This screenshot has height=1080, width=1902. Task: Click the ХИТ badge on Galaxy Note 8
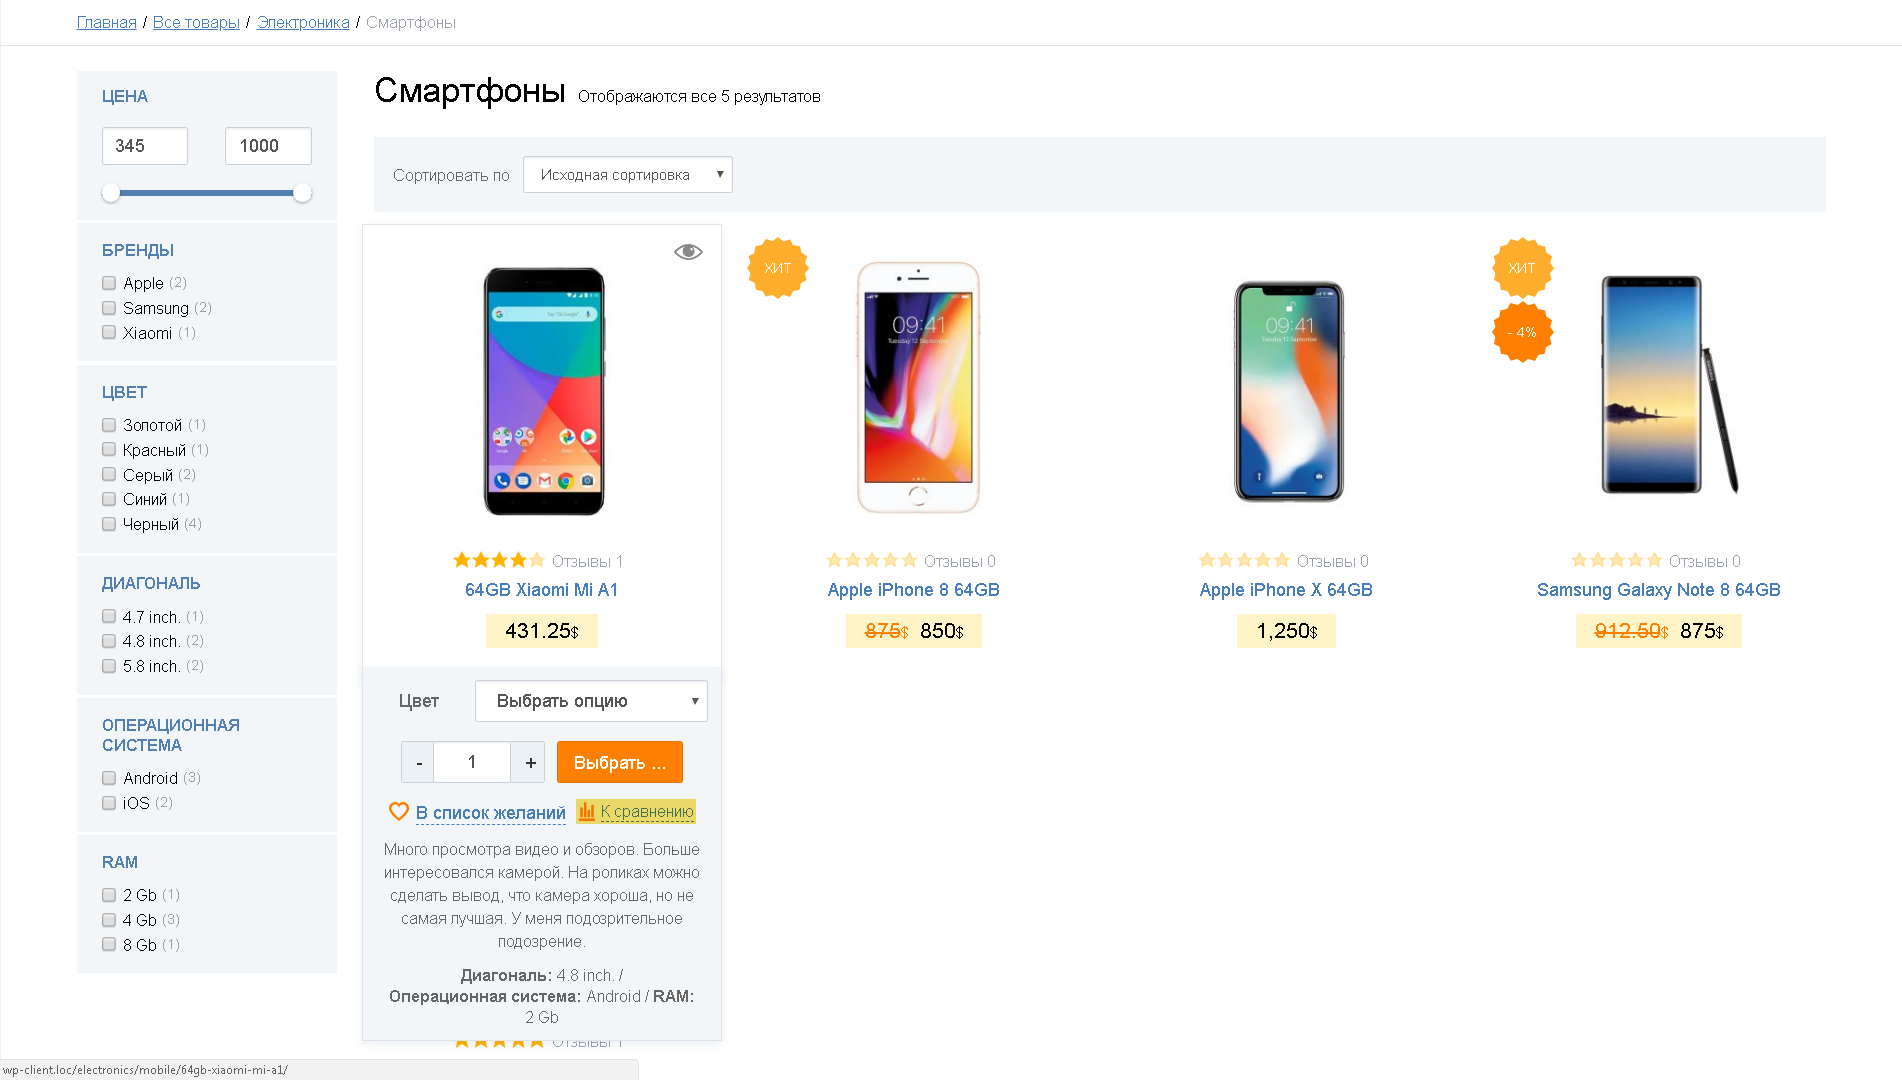click(1522, 268)
